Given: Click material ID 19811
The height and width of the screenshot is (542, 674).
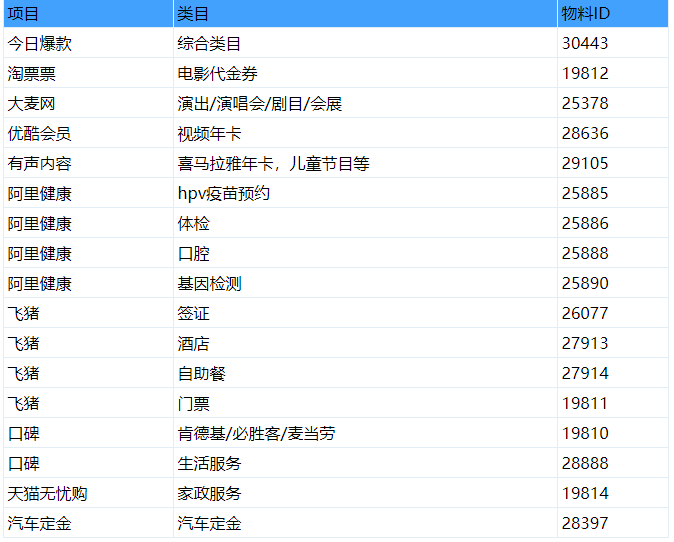Looking at the screenshot, I should (613, 403).
